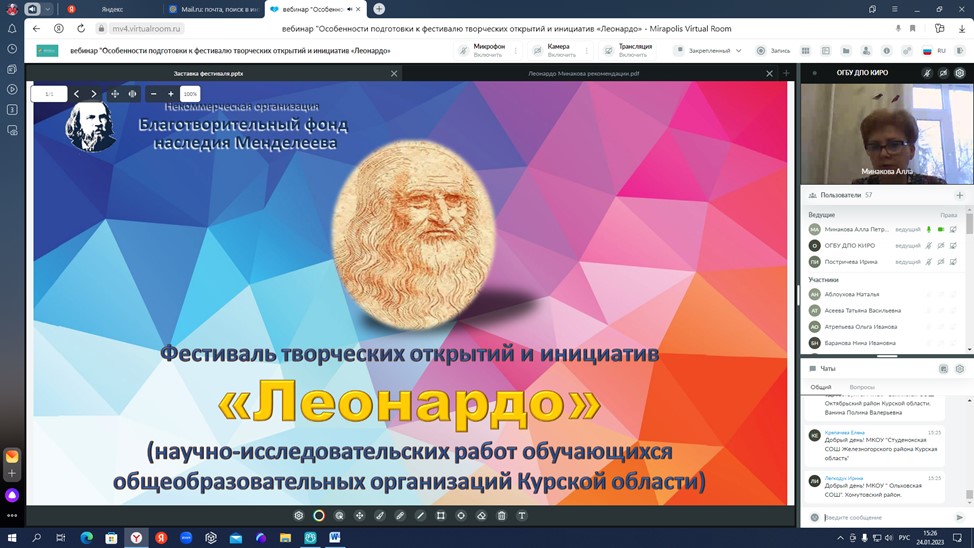Select the move tool in drawing toolbar
Viewport: 974px width, 548px height.
coord(360,516)
